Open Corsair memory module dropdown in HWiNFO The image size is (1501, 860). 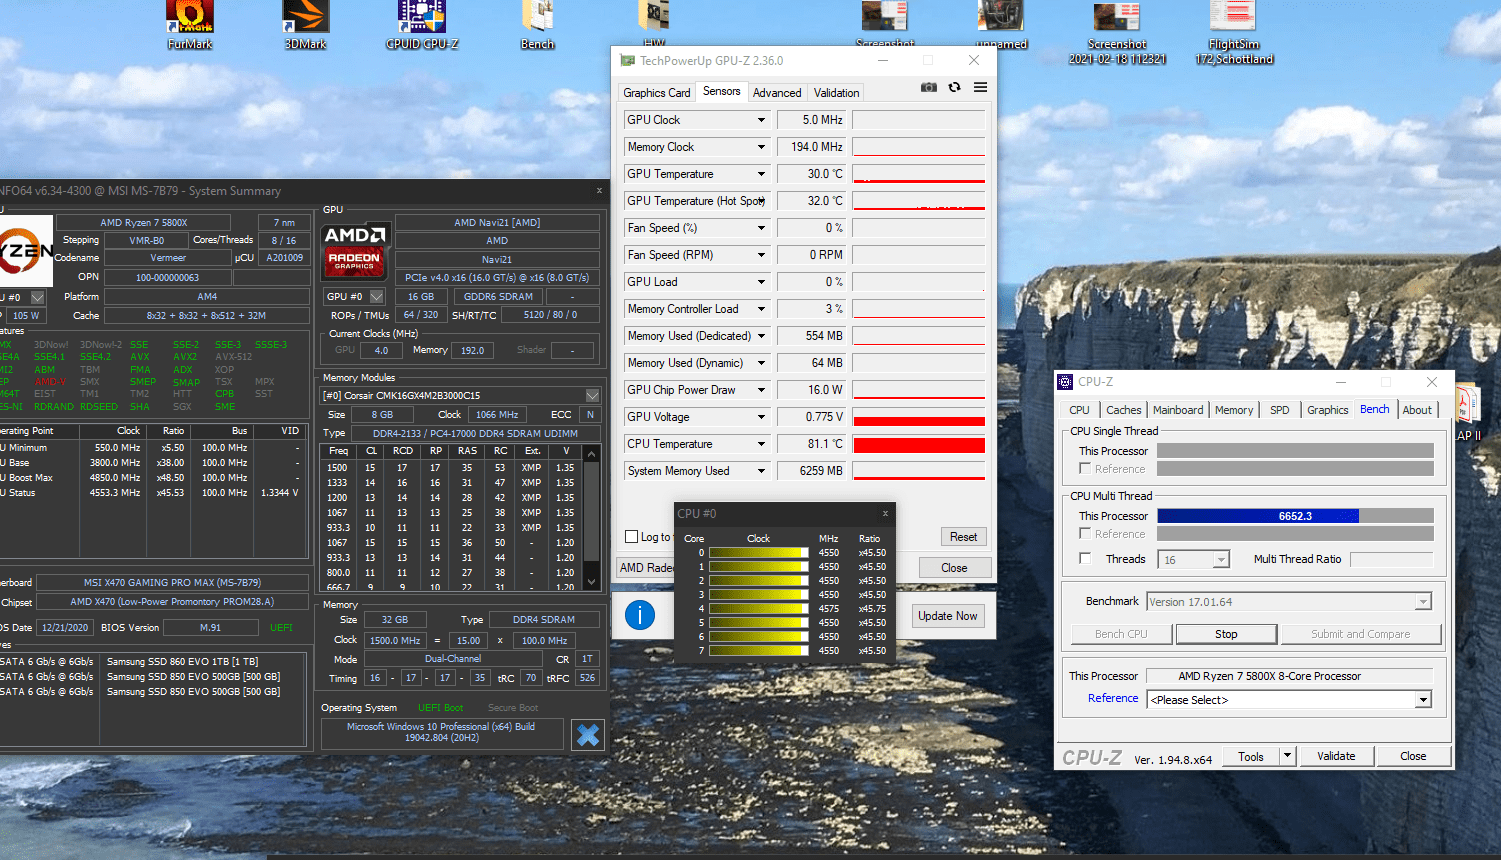(x=592, y=395)
